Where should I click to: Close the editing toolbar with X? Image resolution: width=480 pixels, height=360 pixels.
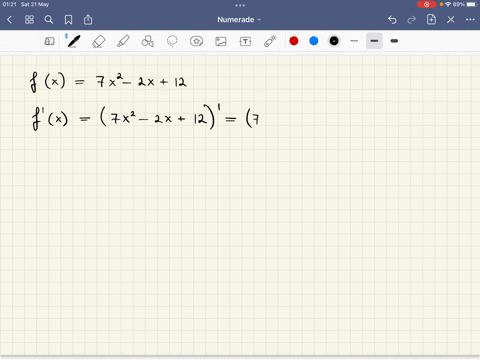pyautogui.click(x=451, y=20)
